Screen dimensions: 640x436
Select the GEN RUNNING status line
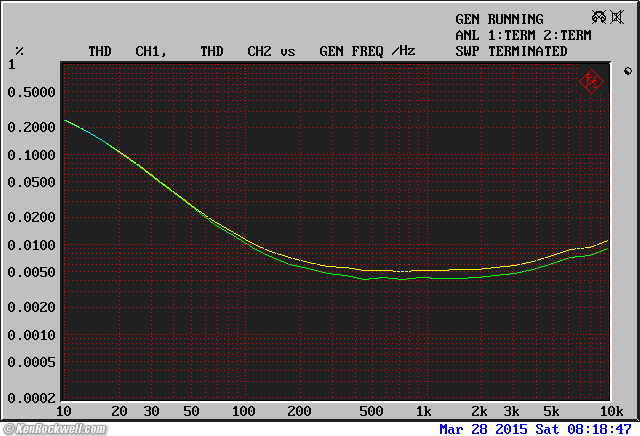499,19
